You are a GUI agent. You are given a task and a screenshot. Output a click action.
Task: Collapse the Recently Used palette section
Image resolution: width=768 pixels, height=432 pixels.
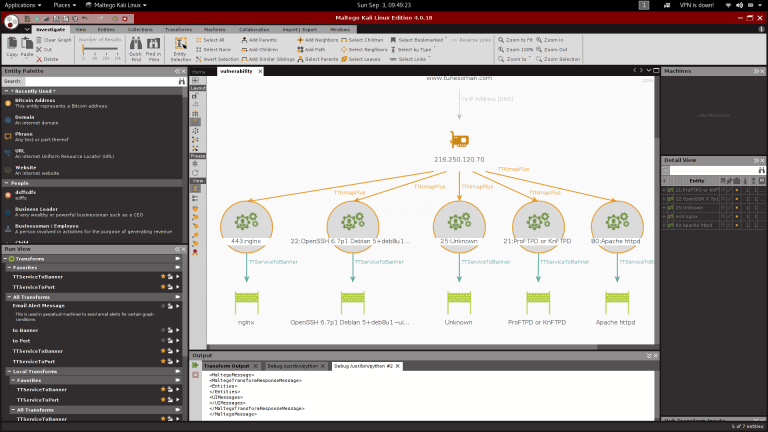(x=6, y=91)
